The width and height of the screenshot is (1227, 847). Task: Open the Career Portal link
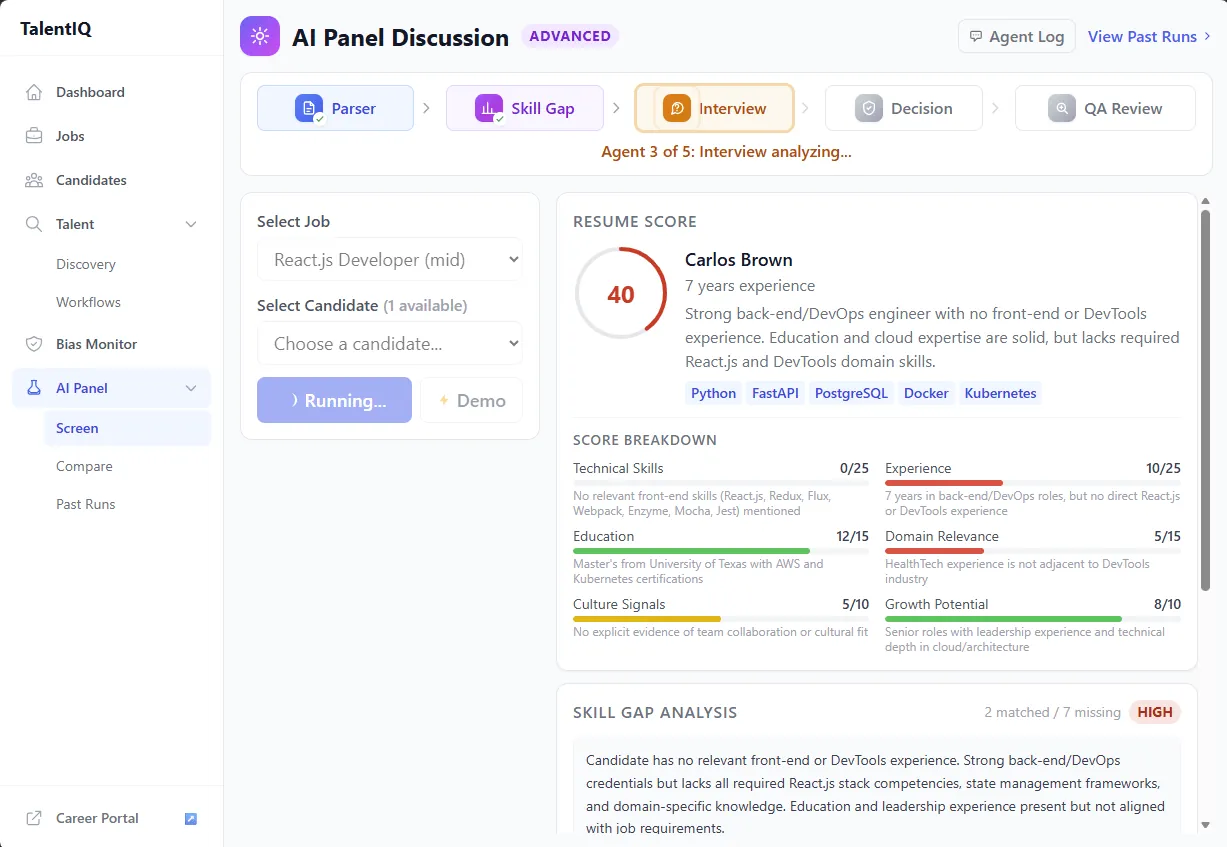pos(112,818)
